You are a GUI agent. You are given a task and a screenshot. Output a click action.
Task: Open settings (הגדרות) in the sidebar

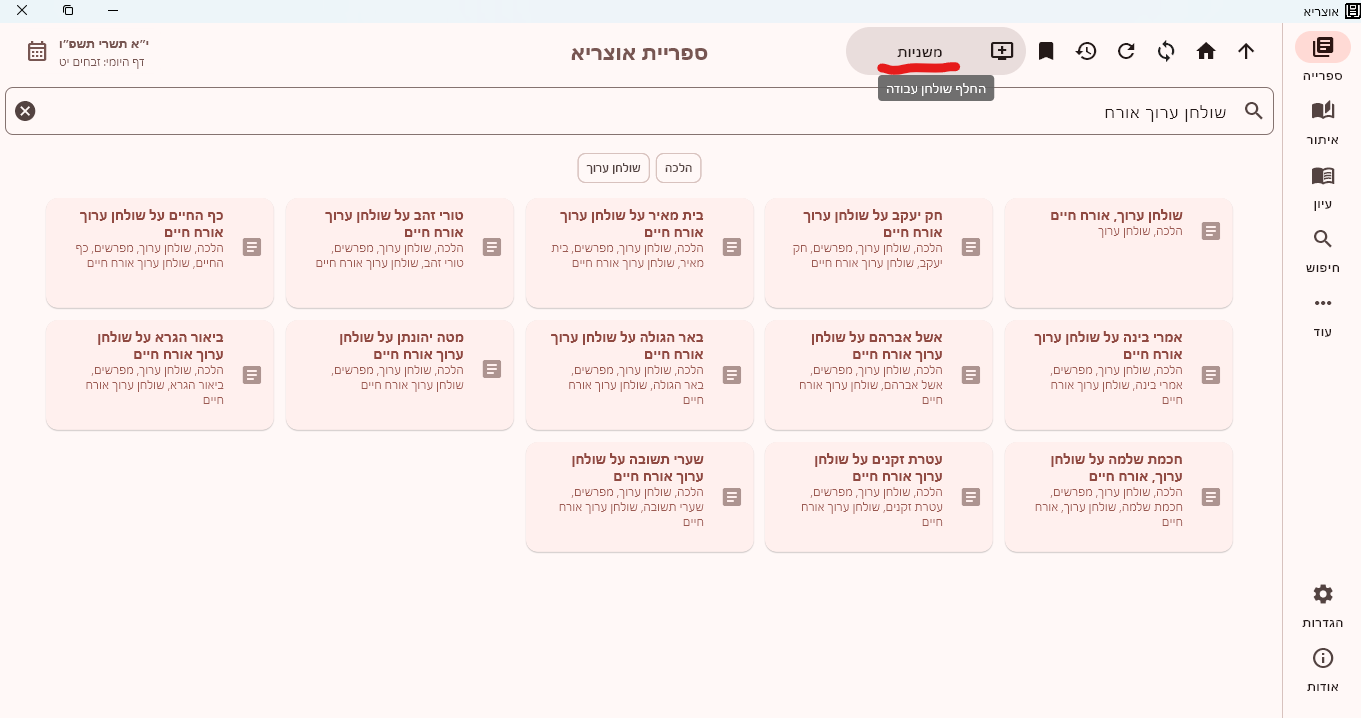click(x=1322, y=605)
